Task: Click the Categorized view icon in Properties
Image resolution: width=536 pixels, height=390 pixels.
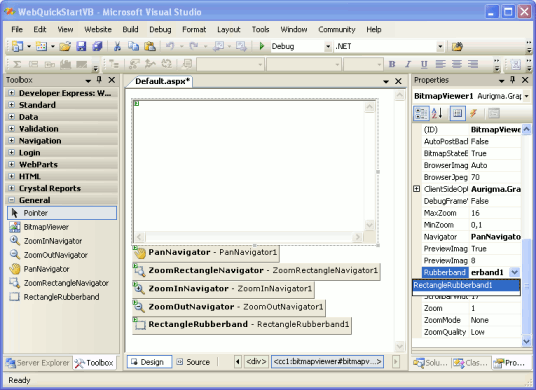Action: pyautogui.click(x=421, y=113)
